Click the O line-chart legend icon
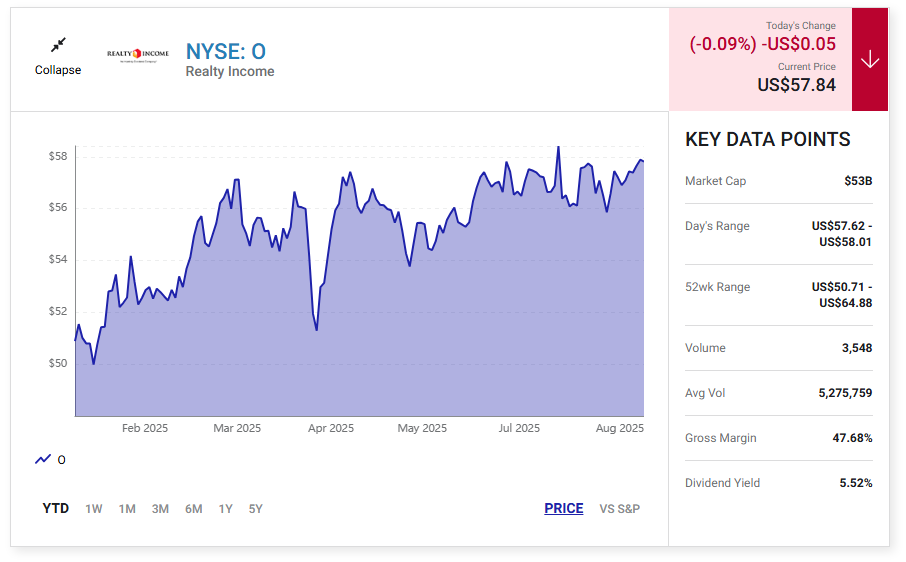906x562 pixels. [x=43, y=460]
